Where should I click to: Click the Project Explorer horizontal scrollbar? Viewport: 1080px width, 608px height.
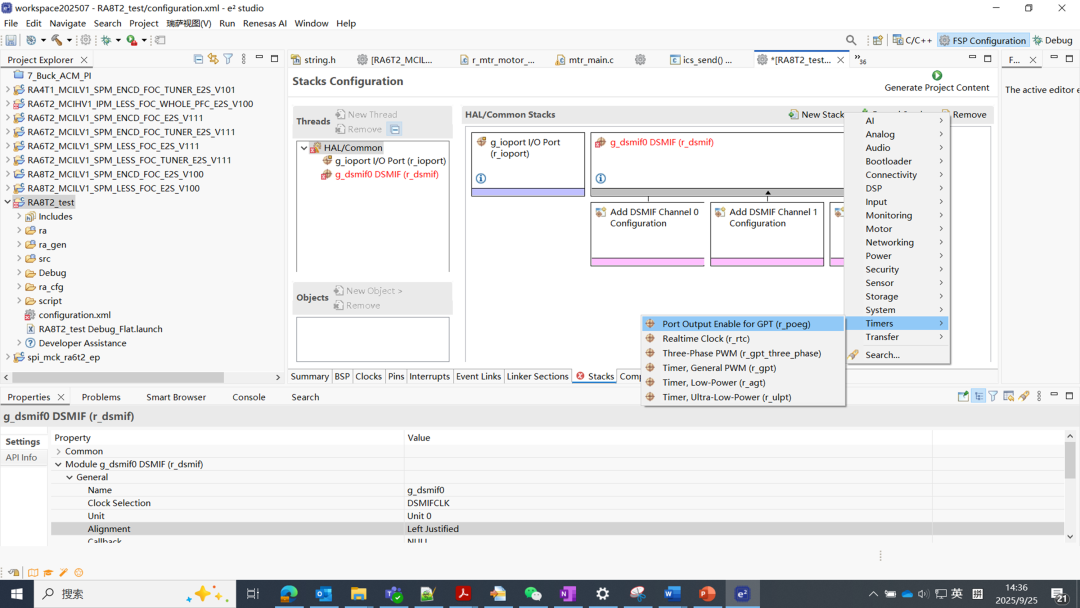(118, 377)
